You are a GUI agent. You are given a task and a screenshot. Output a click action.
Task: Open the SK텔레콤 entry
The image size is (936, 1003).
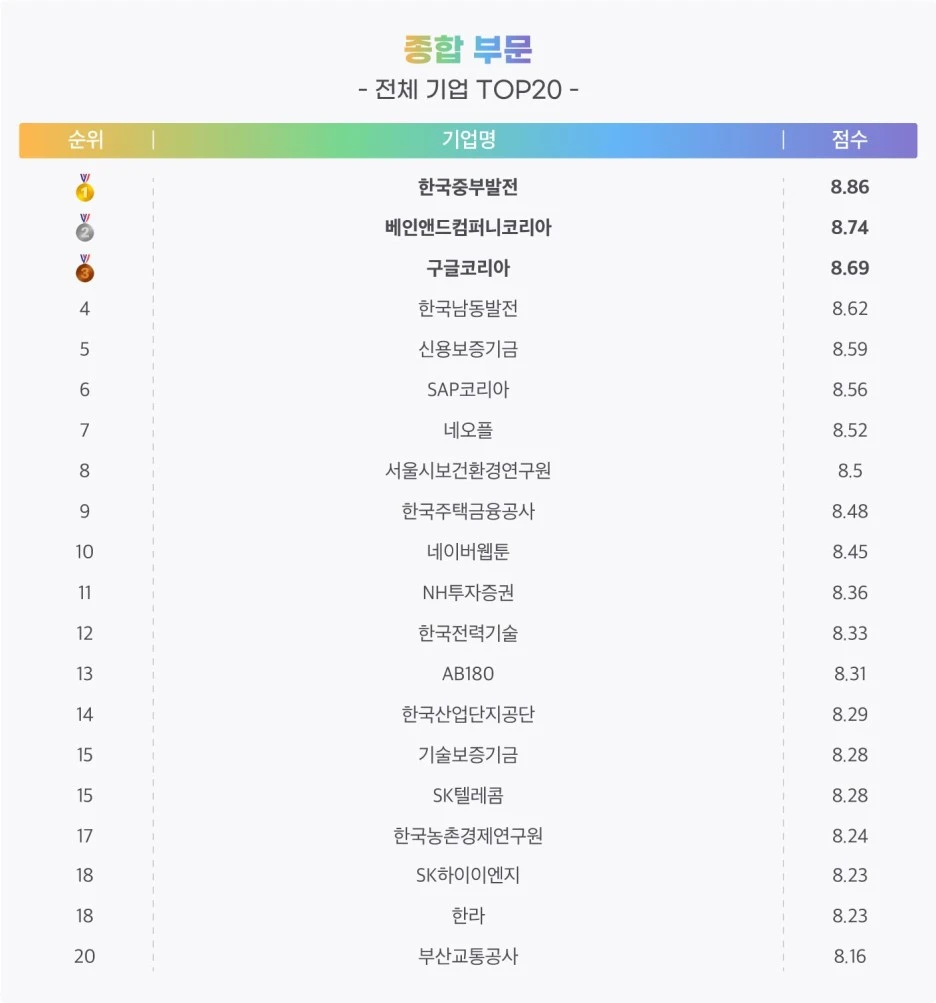coord(468,795)
